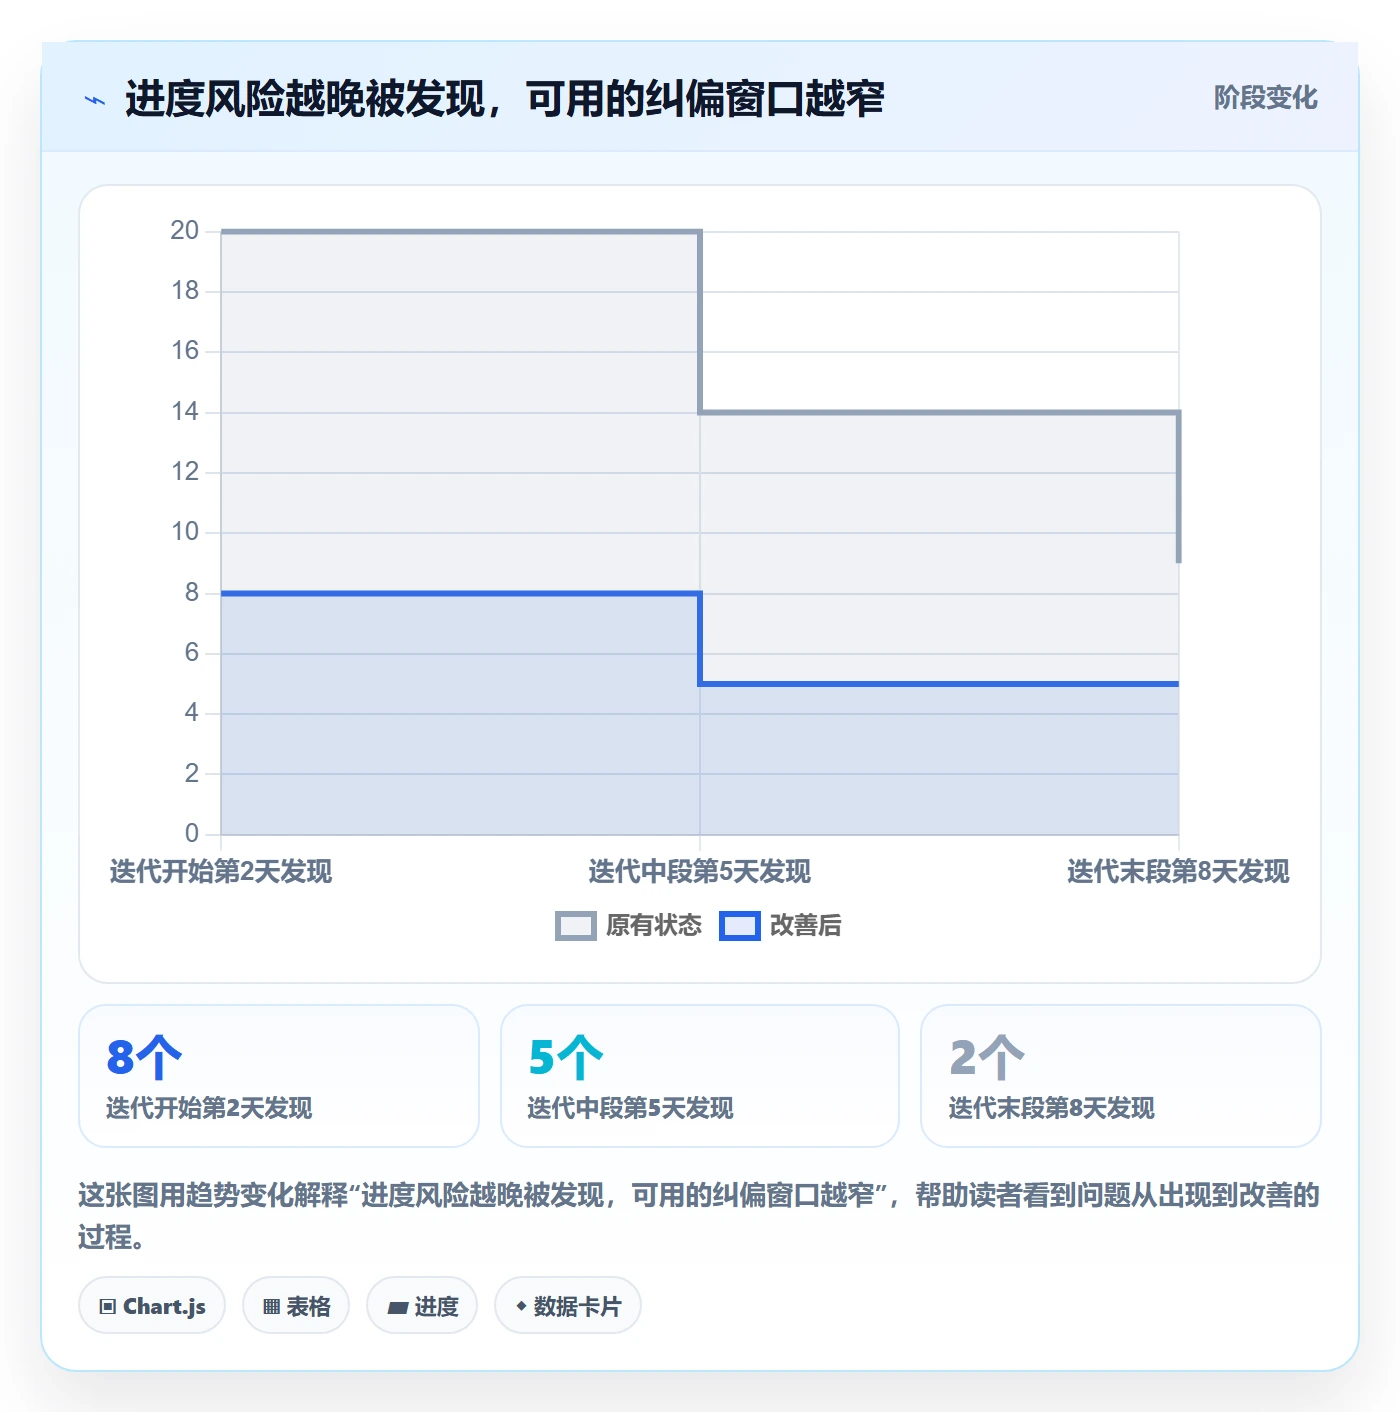Click the 改善后 legend label text

[x=806, y=926]
